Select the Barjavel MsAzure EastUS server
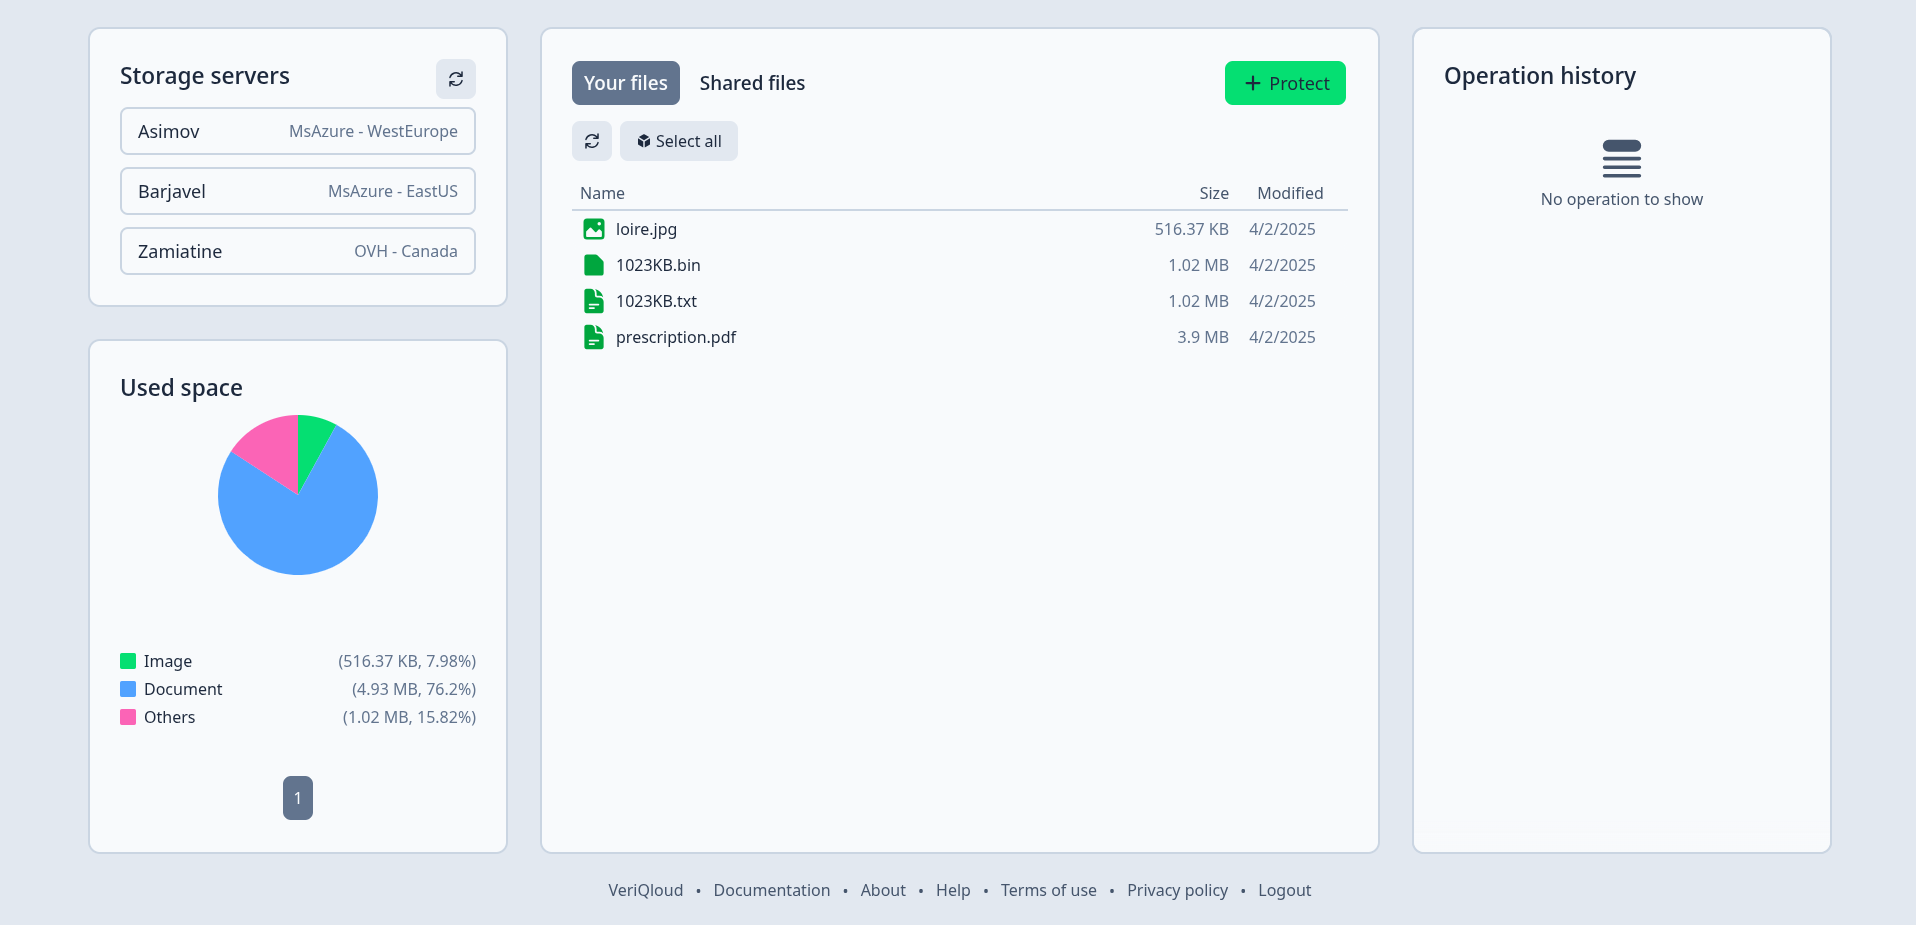The width and height of the screenshot is (1916, 925). (297, 191)
